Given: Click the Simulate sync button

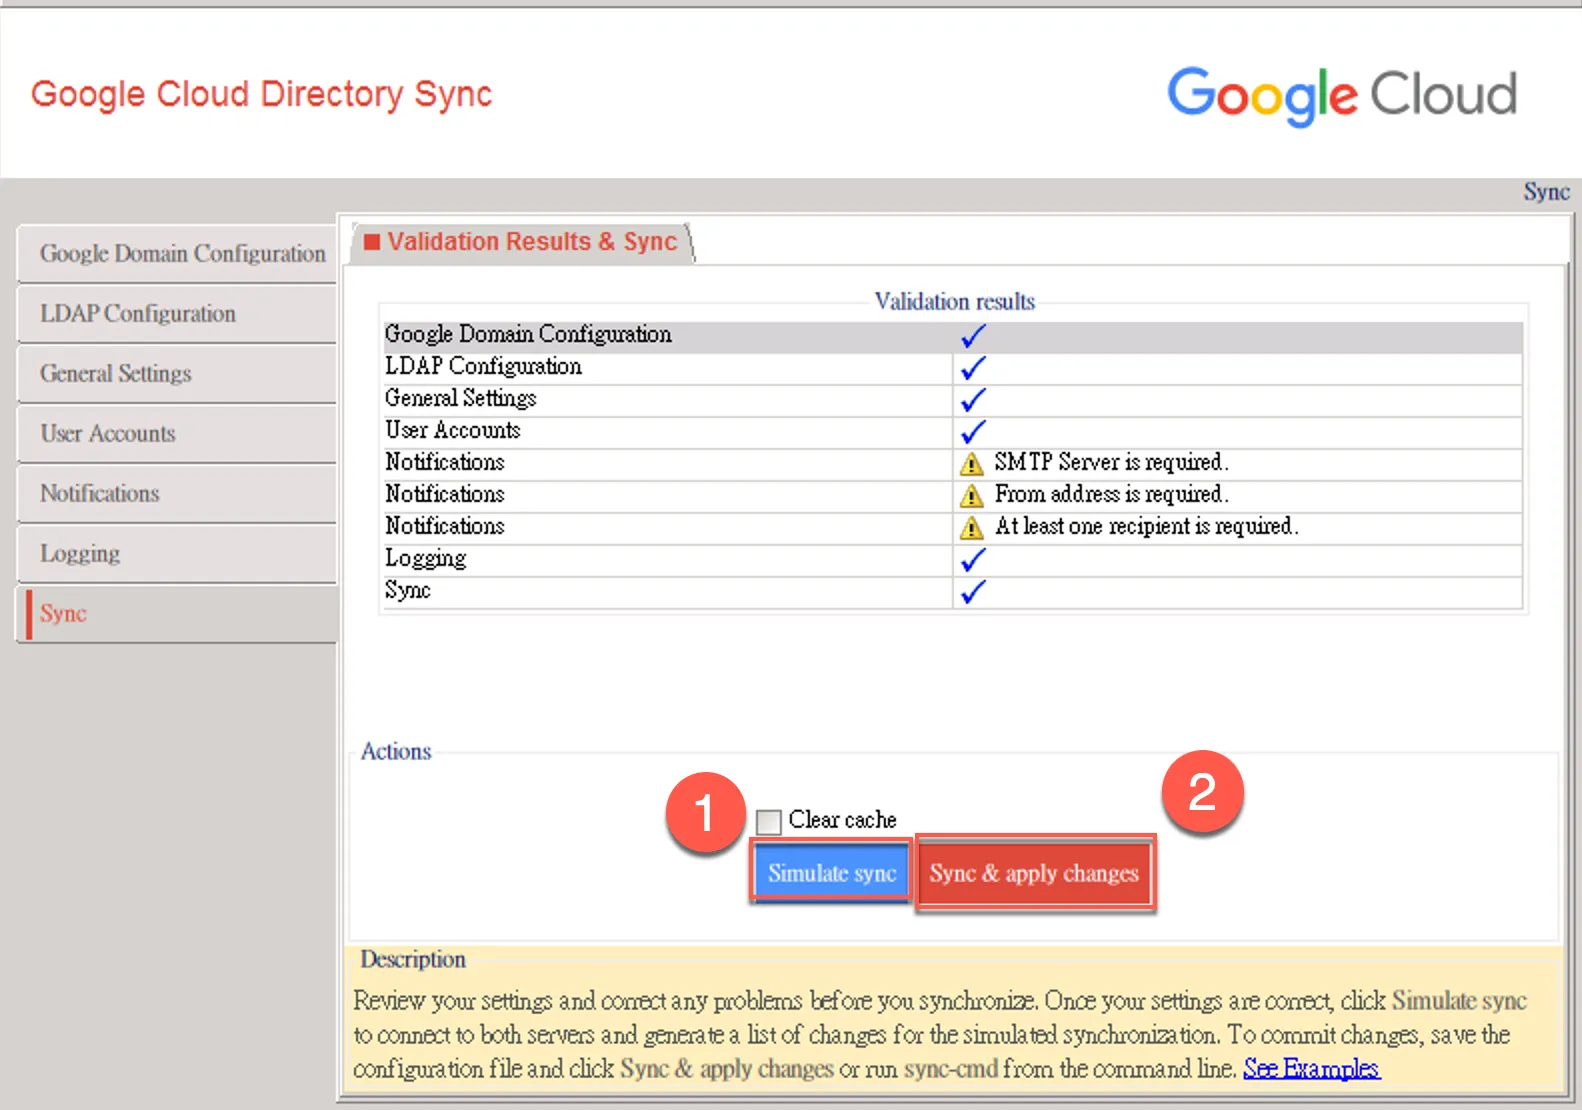Looking at the screenshot, I should (x=831, y=873).
